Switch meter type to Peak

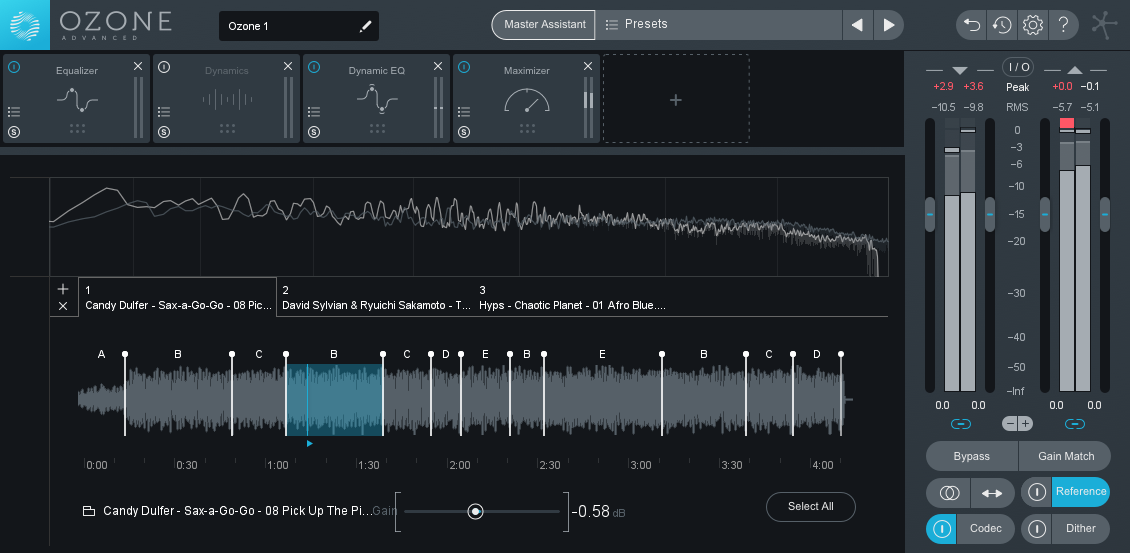click(x=1018, y=87)
